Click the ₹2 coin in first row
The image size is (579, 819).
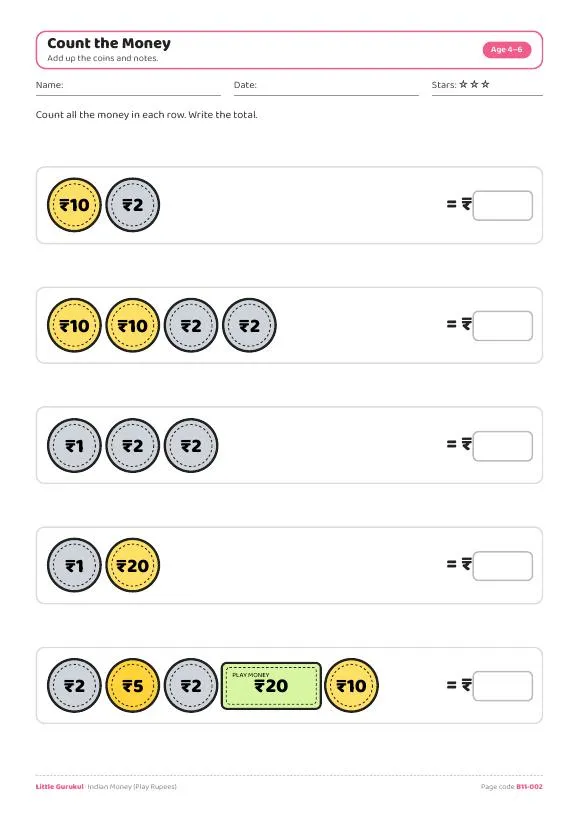[x=133, y=205]
